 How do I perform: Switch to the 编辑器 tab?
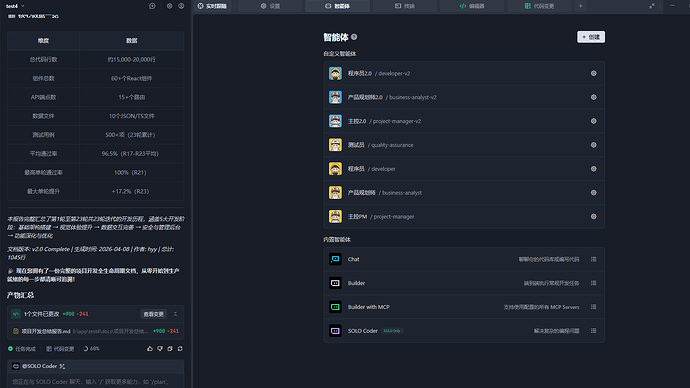[472, 6]
